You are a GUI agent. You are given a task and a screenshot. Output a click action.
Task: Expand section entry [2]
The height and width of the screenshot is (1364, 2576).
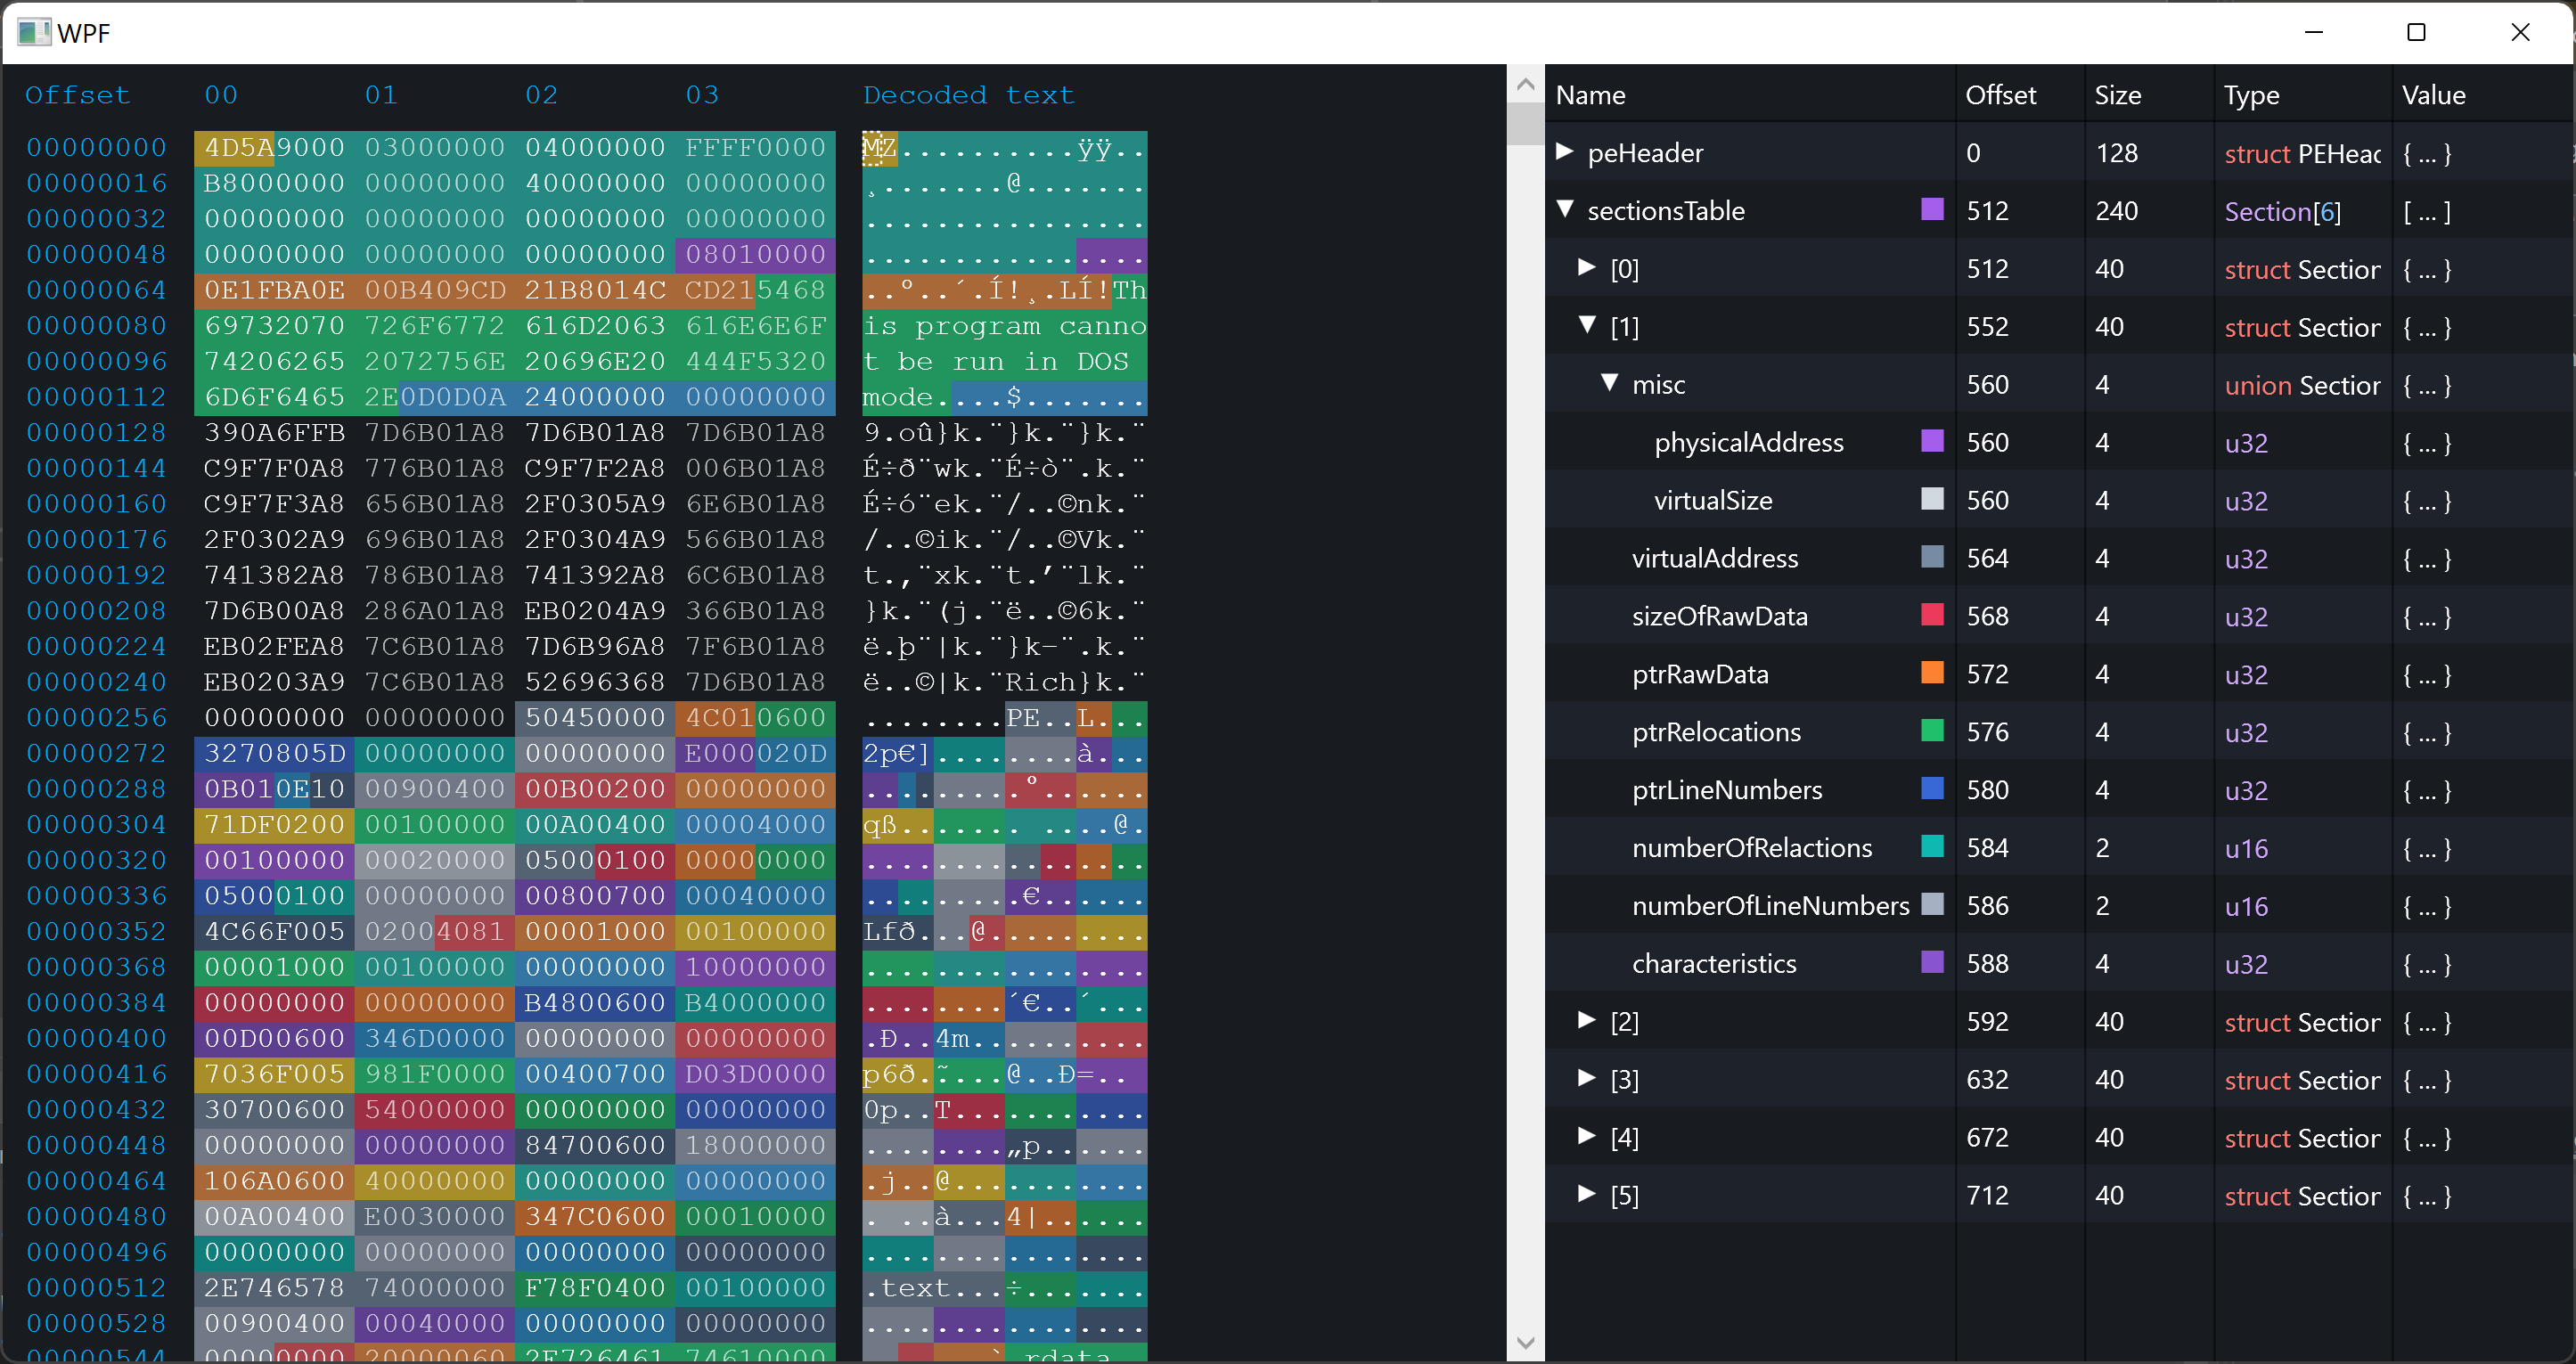(1587, 1021)
